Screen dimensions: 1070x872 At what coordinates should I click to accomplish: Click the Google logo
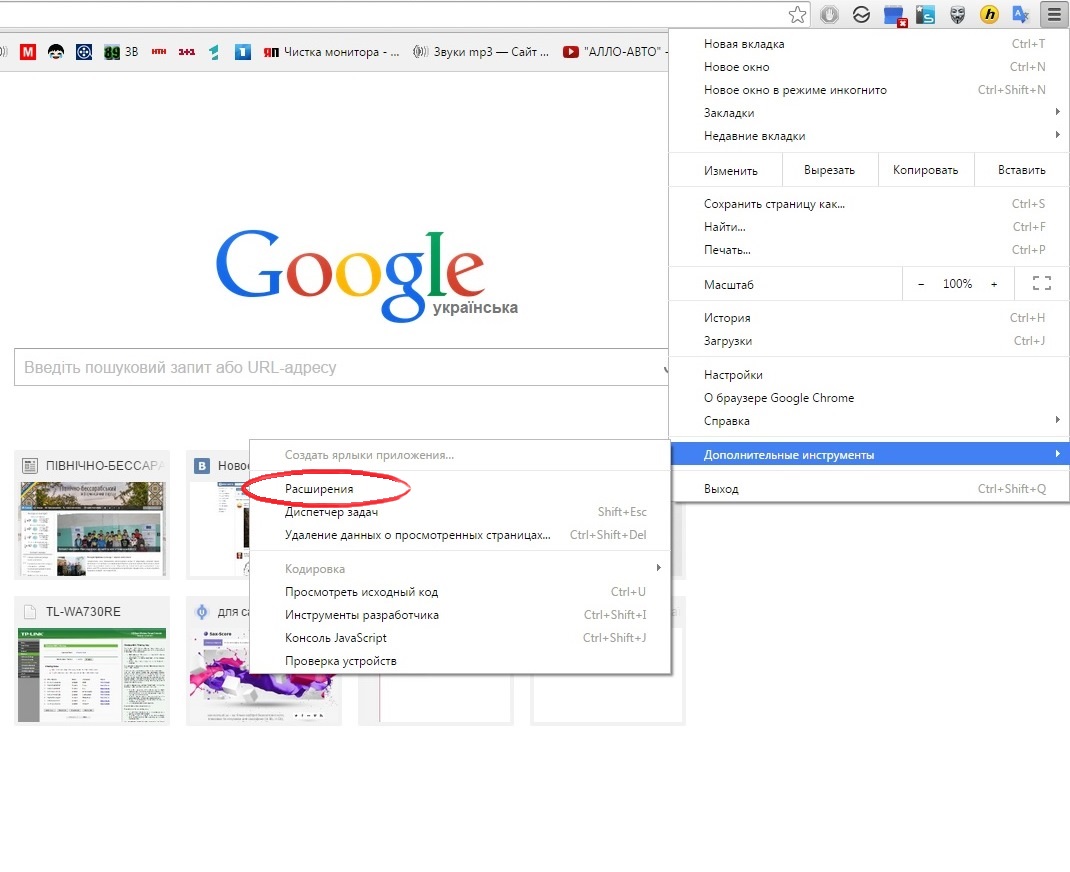[x=350, y=274]
